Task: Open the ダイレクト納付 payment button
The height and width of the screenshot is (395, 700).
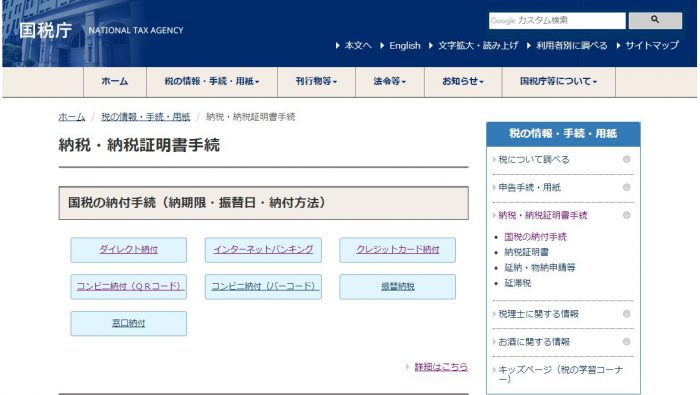Action: click(129, 249)
